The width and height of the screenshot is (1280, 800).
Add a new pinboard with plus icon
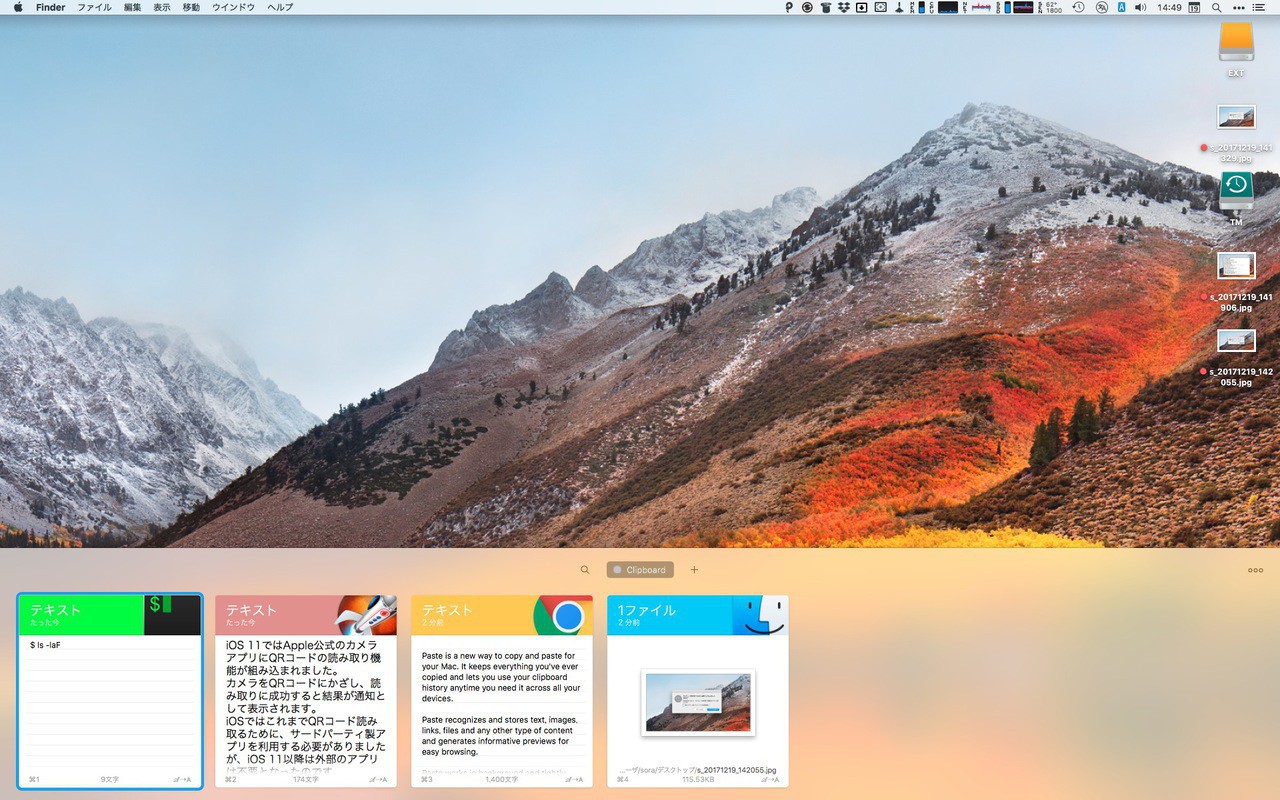click(694, 570)
